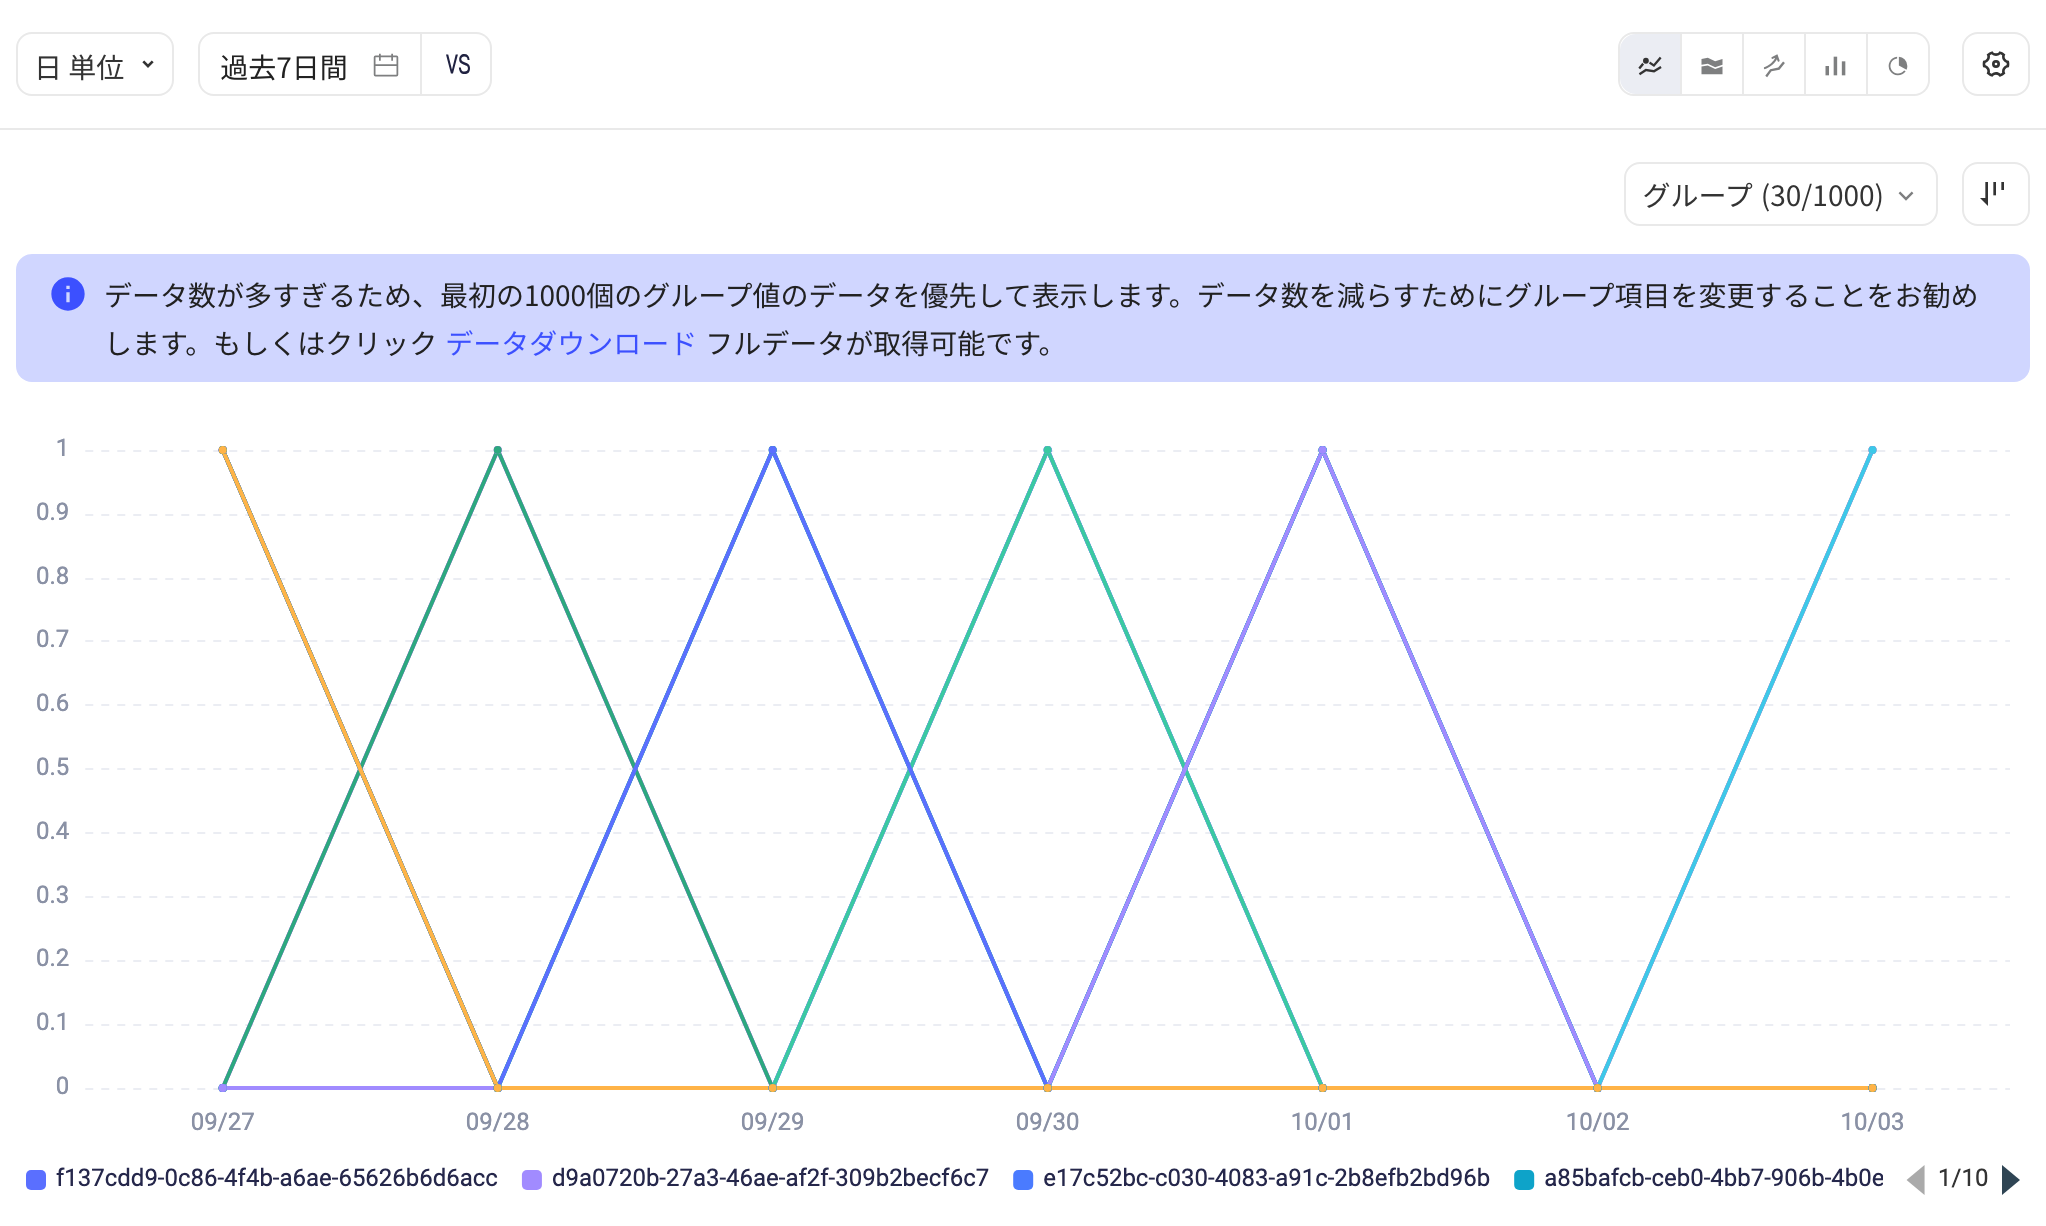The width and height of the screenshot is (2046, 1226).
Task: Click the データダウンロード link
Action: pos(570,343)
